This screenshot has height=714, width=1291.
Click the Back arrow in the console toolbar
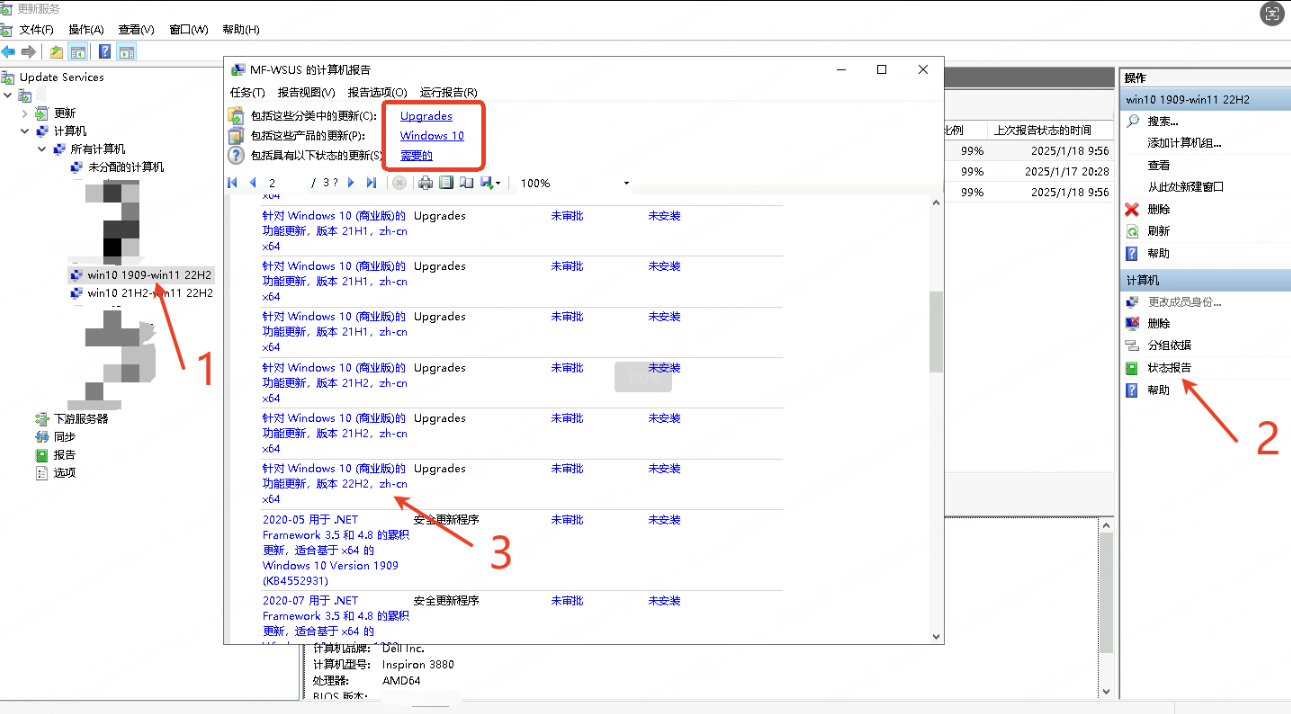pos(8,52)
